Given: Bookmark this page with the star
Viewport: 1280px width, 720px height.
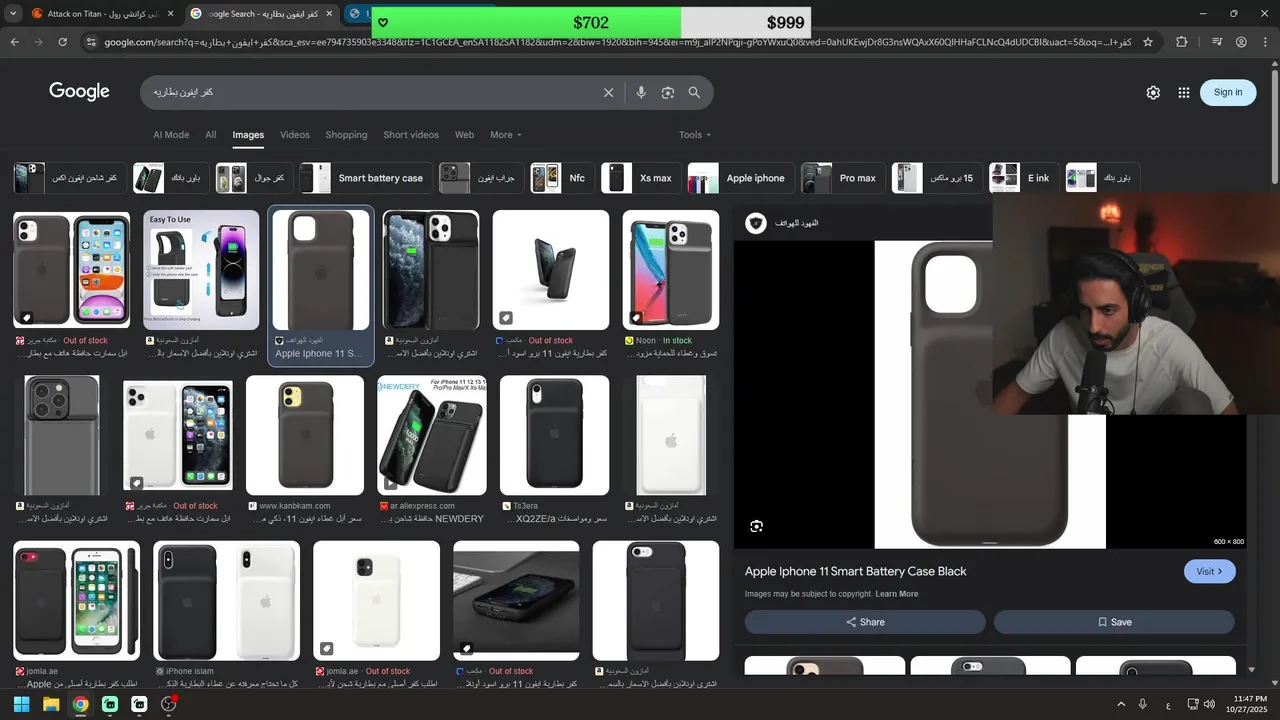Looking at the screenshot, I should (1148, 42).
